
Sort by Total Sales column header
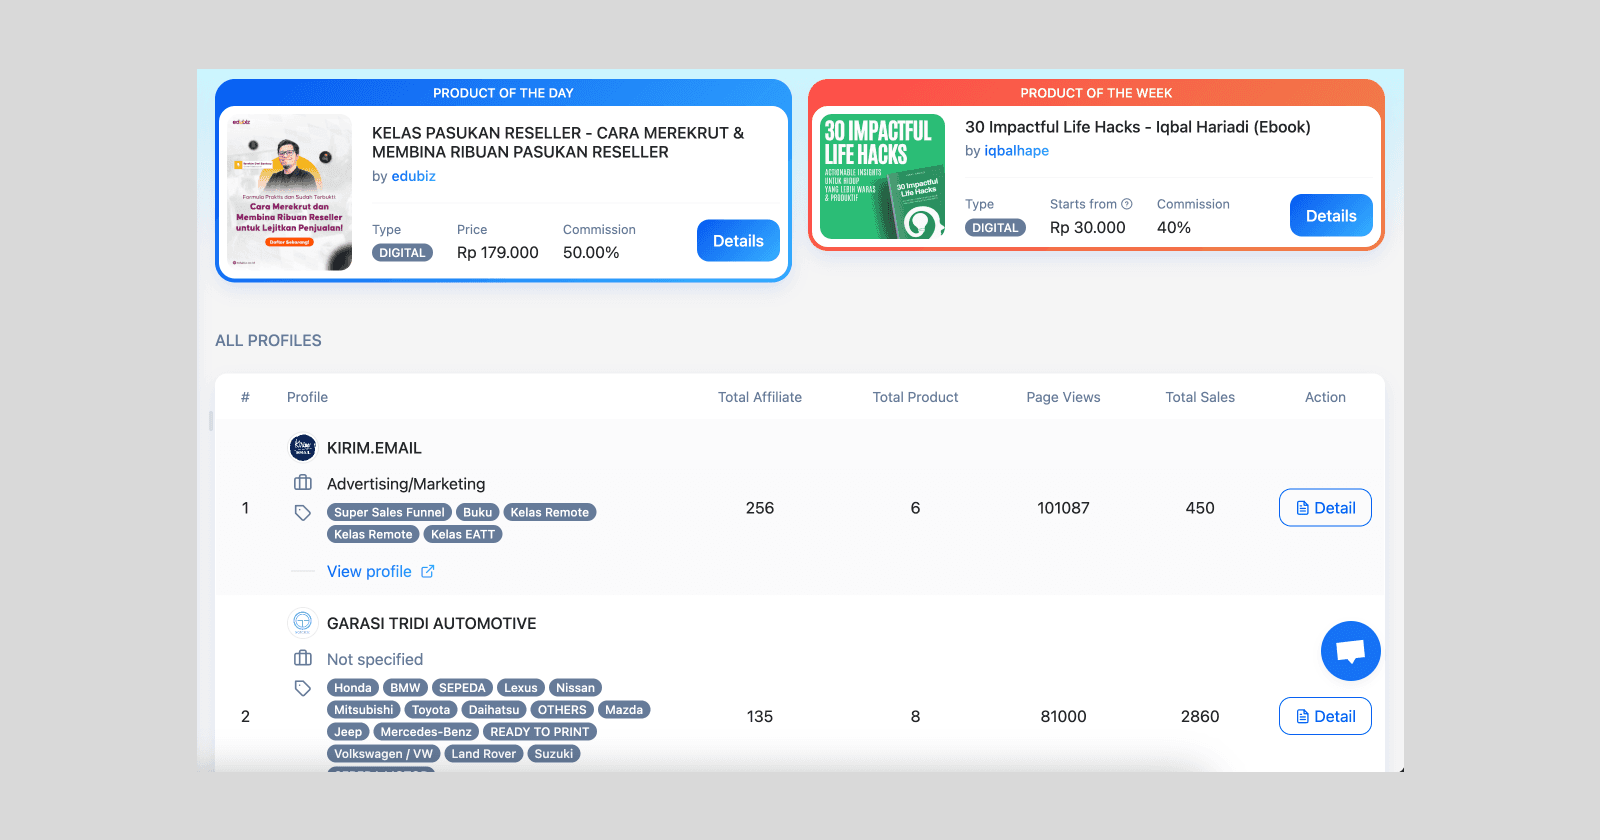pos(1200,397)
